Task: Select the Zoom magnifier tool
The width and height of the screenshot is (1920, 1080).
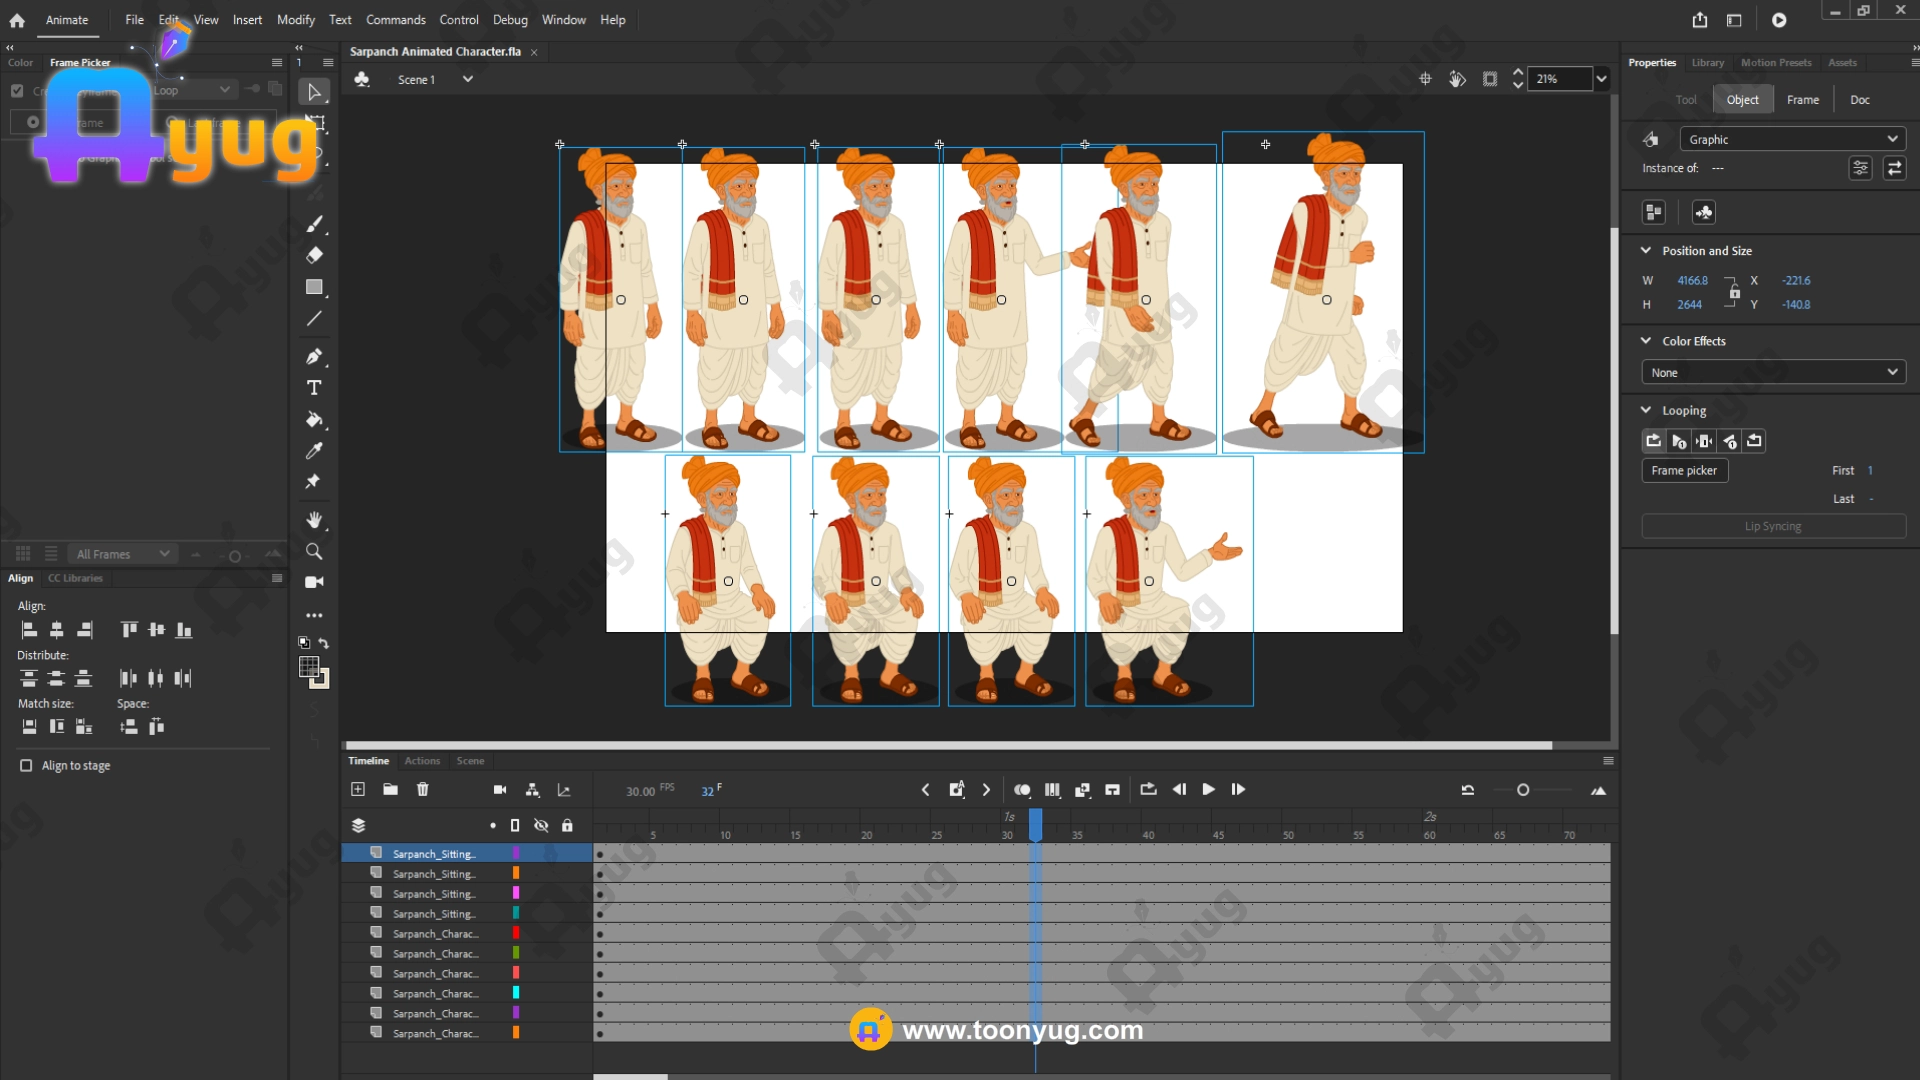Action: pos(314,551)
